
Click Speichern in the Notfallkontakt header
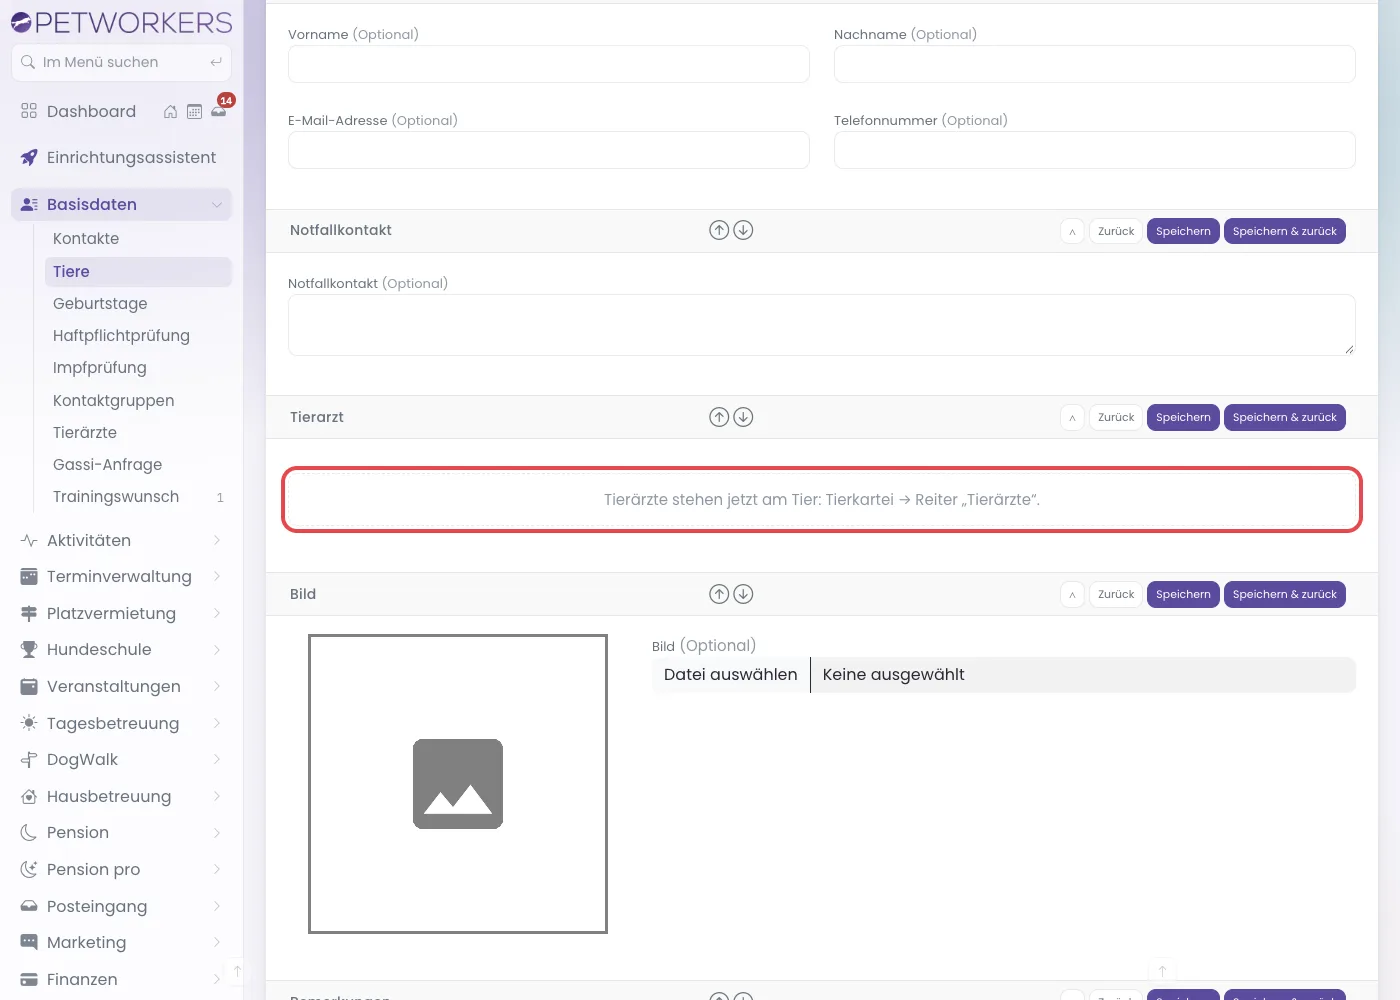[1183, 231]
